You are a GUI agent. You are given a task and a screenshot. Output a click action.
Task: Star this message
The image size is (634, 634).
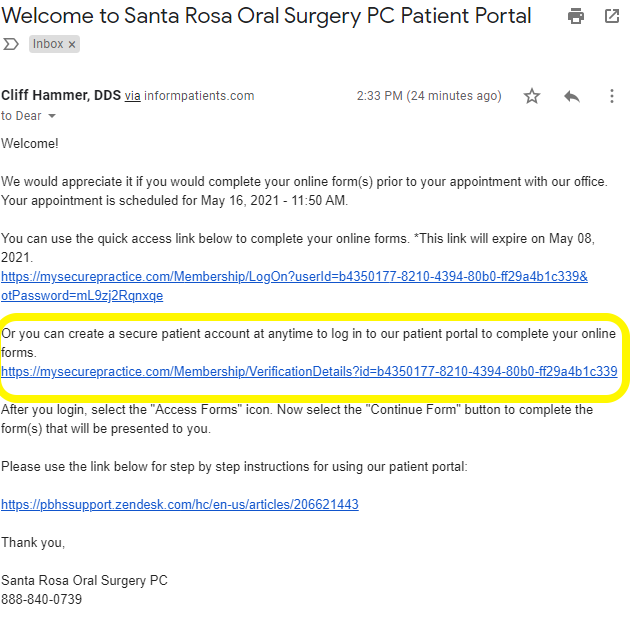pyautogui.click(x=532, y=96)
